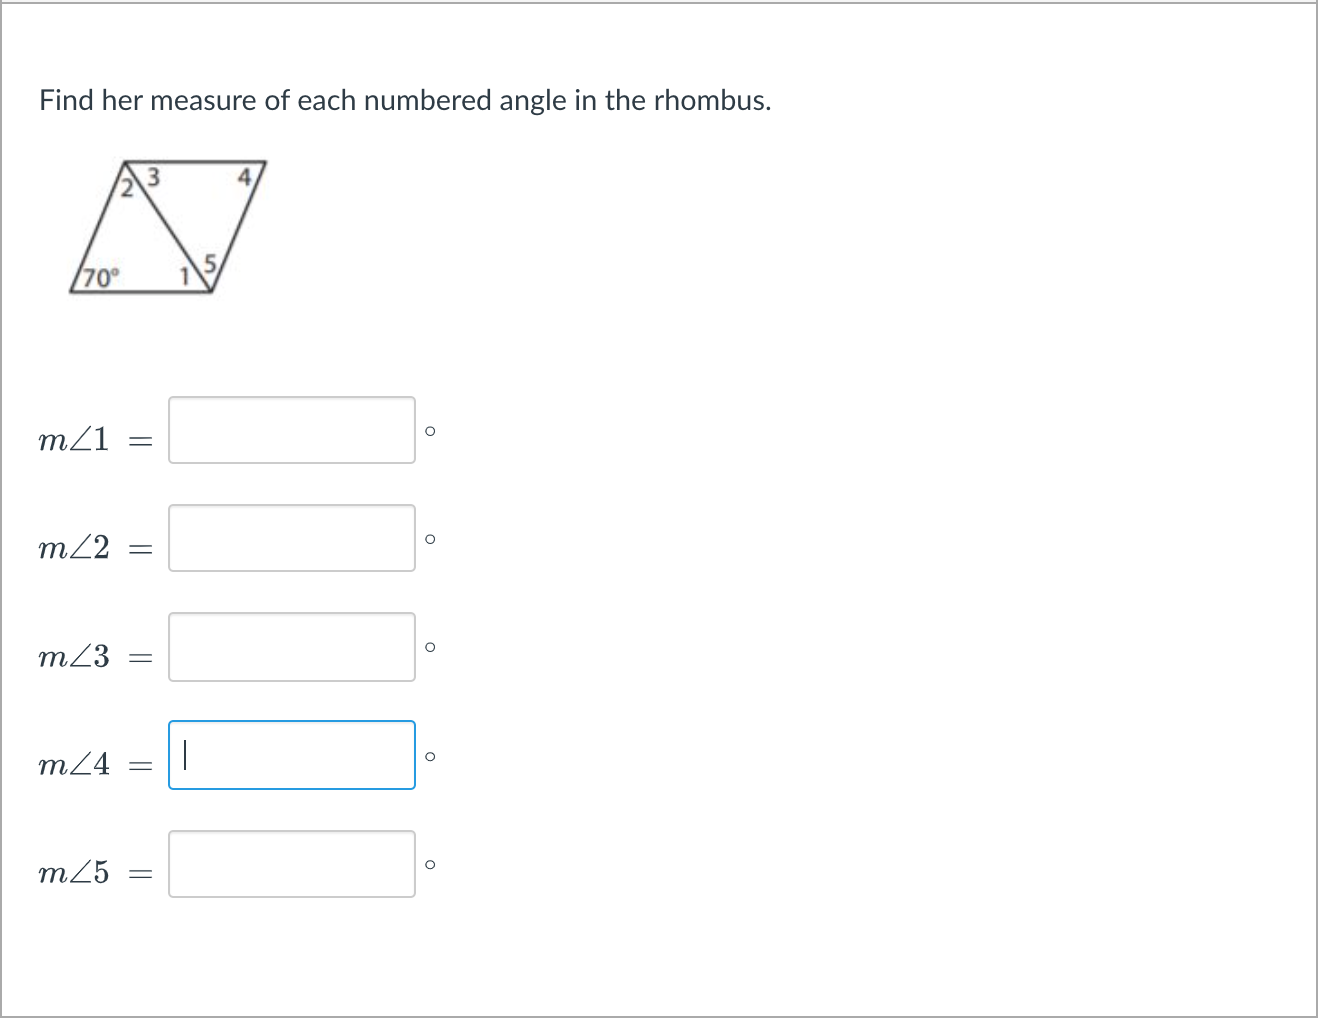Click inside the m∠5 answer box
Viewport: 1322px width, 1018px height.
tap(291, 864)
